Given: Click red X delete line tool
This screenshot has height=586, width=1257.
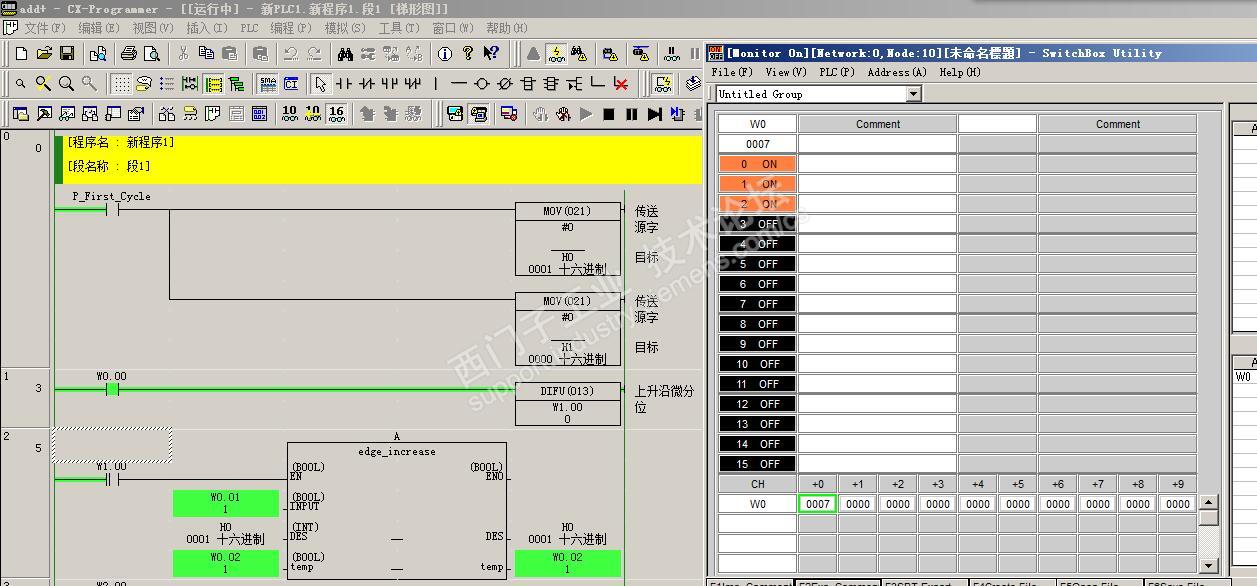Looking at the screenshot, I should pyautogui.click(x=621, y=84).
